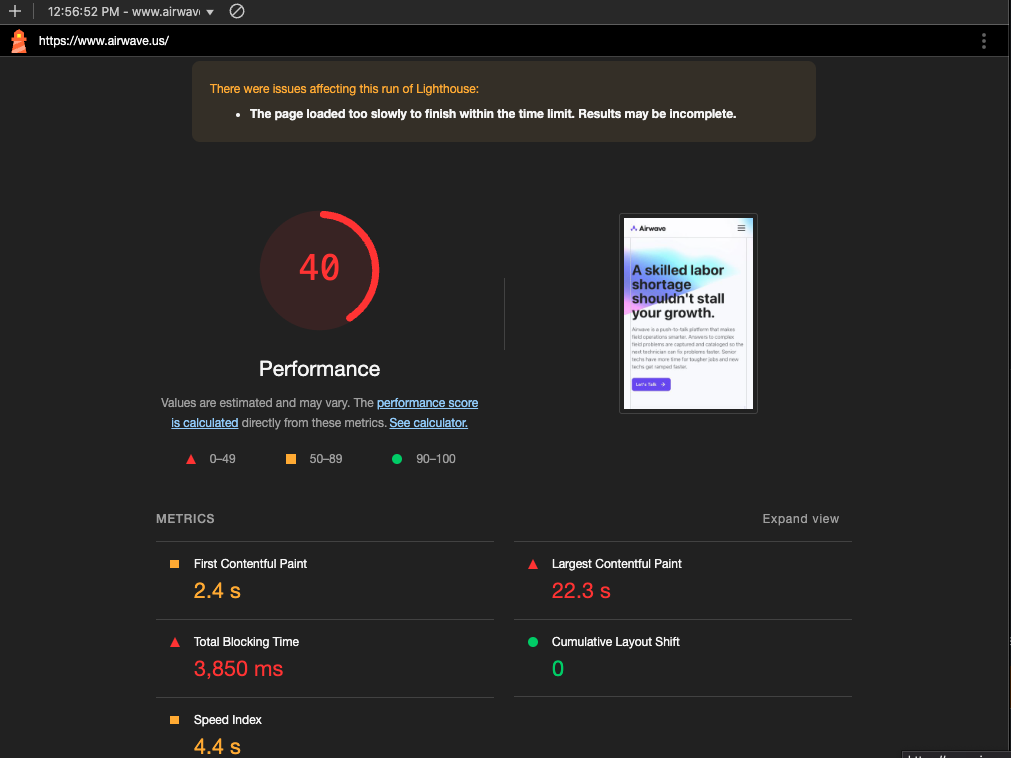Follow the 'is calculated' link
1011x758 pixels.
coord(204,423)
